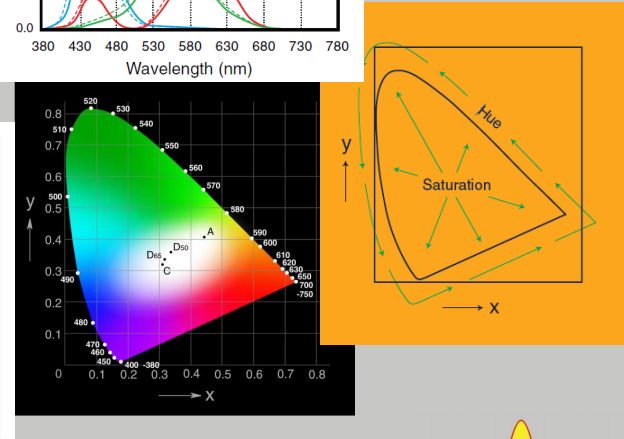Click the '-750' label near the red corner

[x=305, y=295]
